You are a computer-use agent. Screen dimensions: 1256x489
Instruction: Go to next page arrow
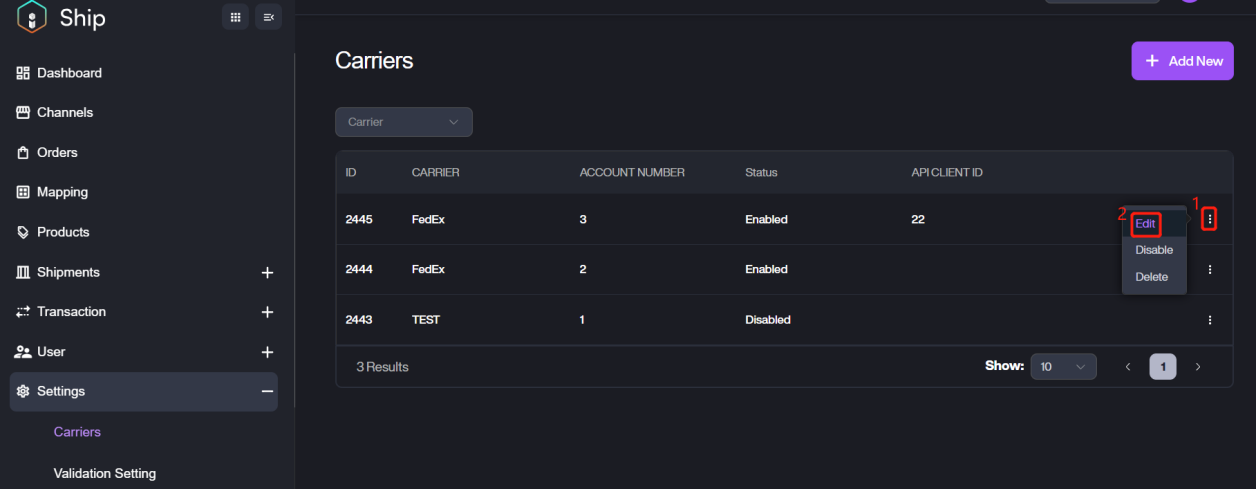pos(1198,367)
